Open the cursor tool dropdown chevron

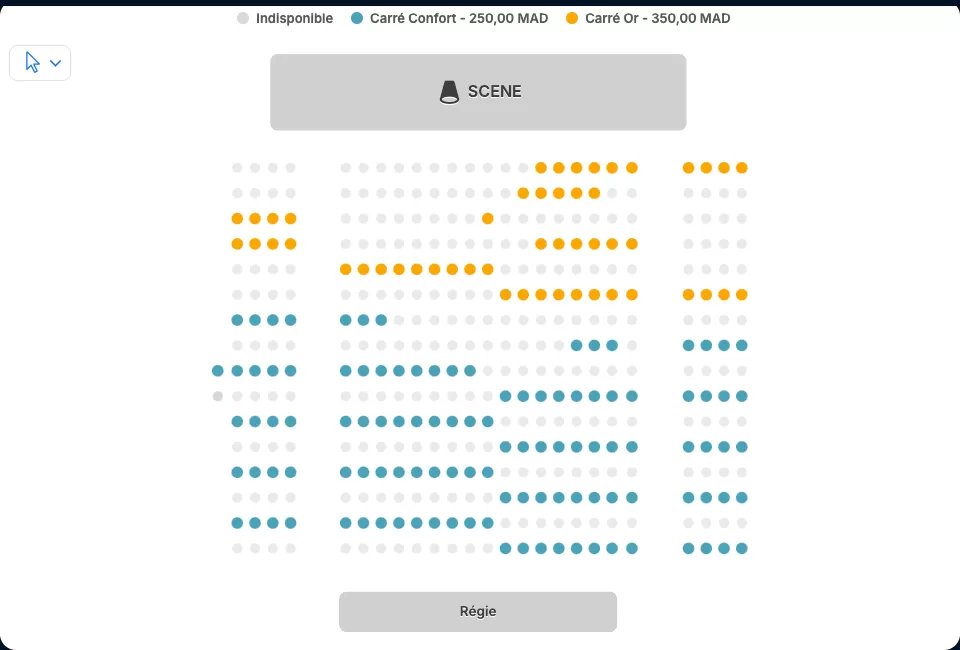(55, 63)
